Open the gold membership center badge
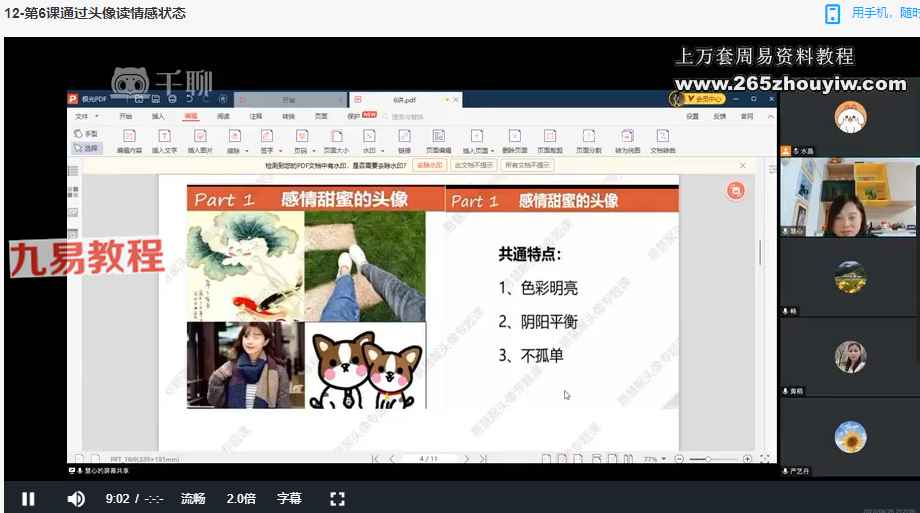920x513 pixels. [x=705, y=99]
